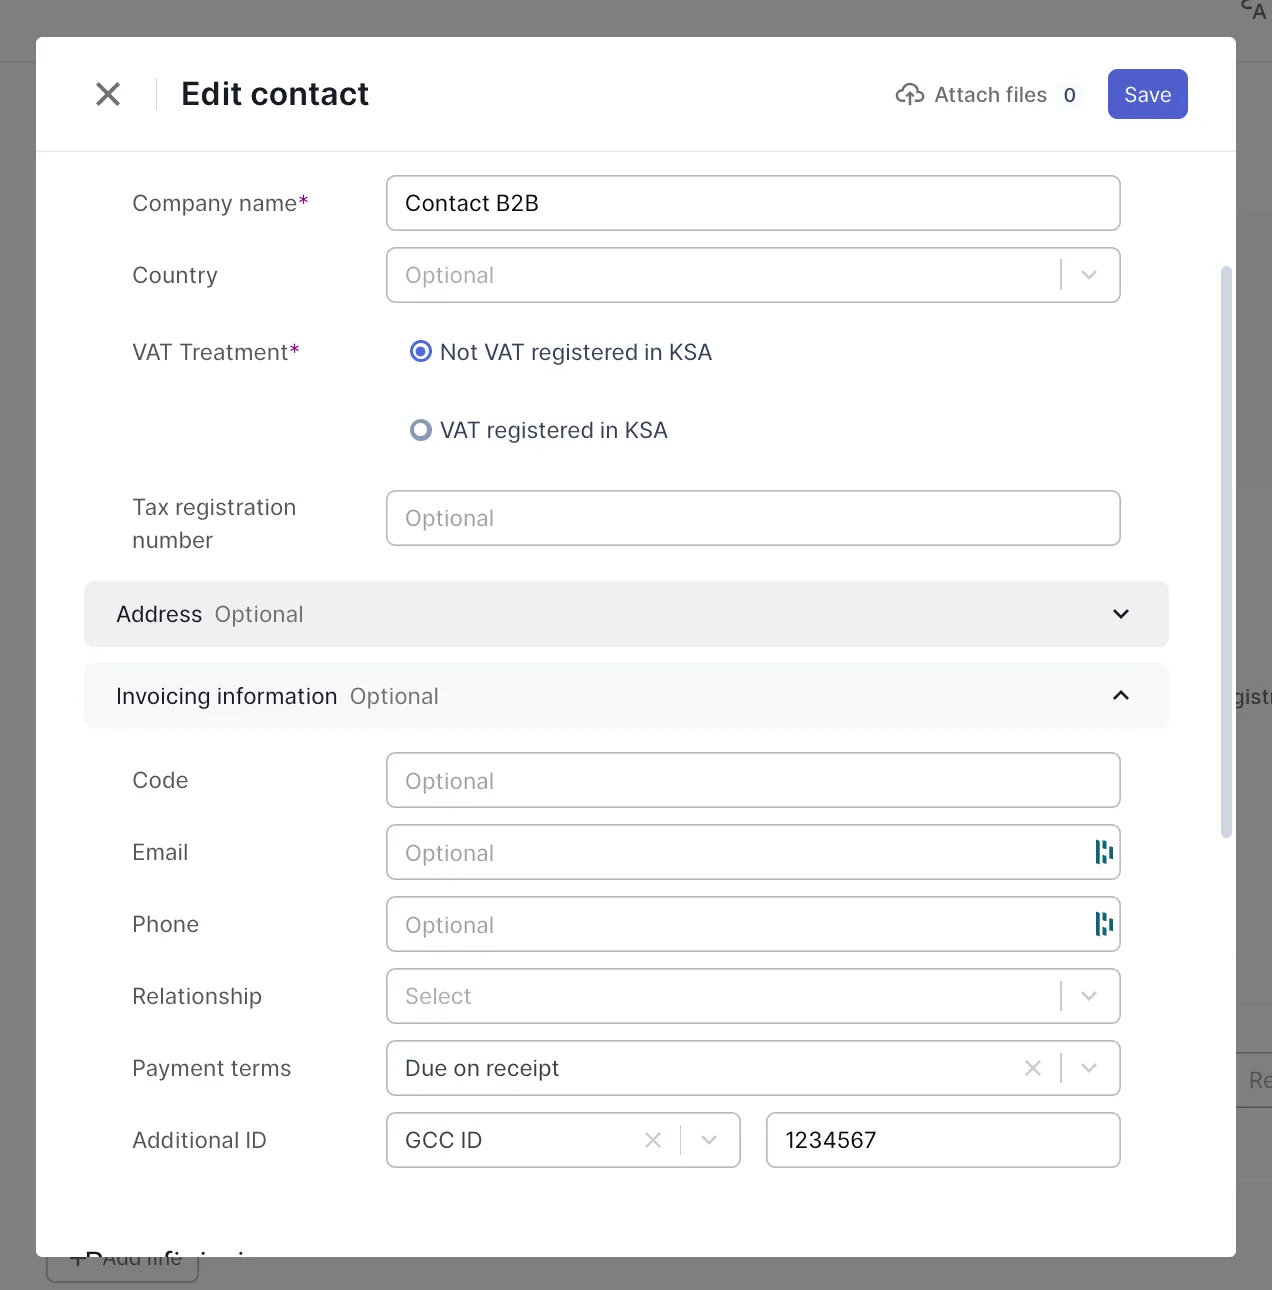Save the contact changes
1272x1290 pixels.
coord(1147,94)
